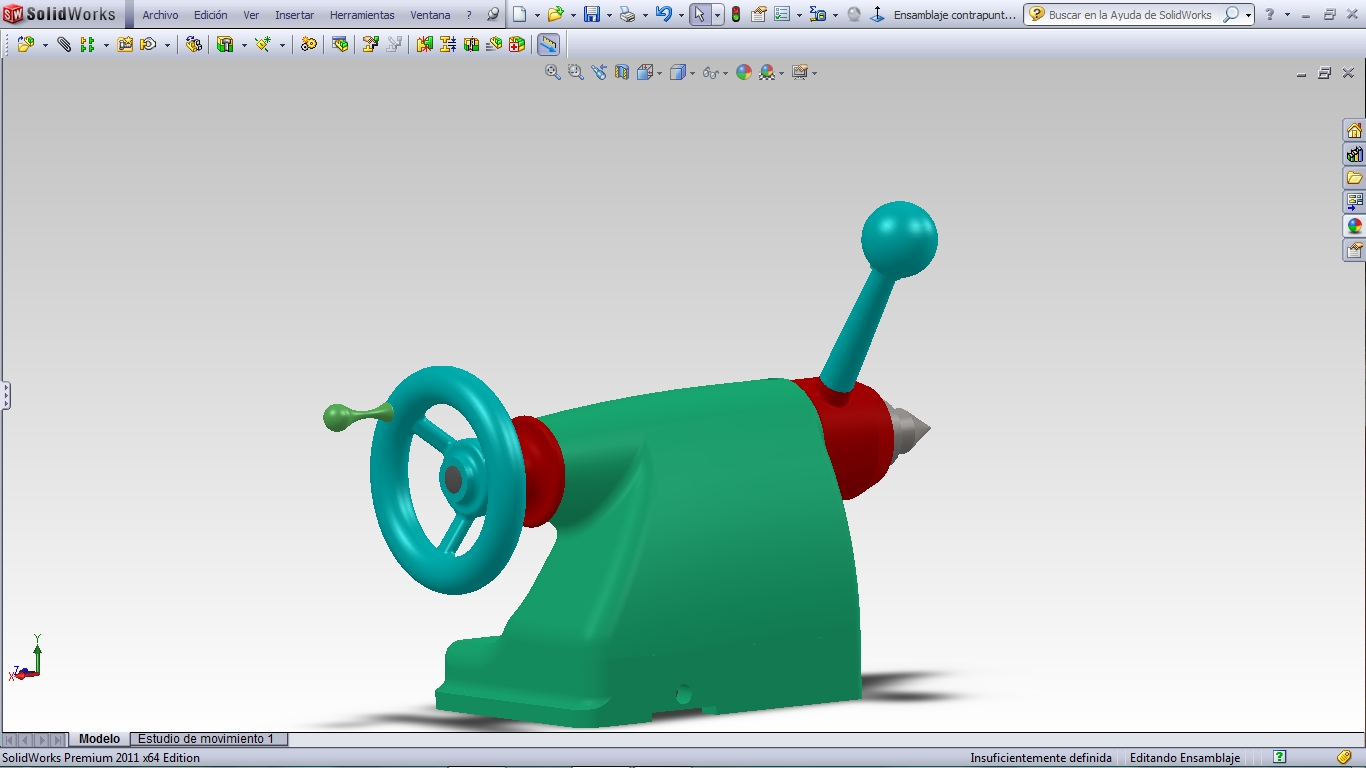Open the Options checklist icon

pyautogui.click(x=782, y=14)
